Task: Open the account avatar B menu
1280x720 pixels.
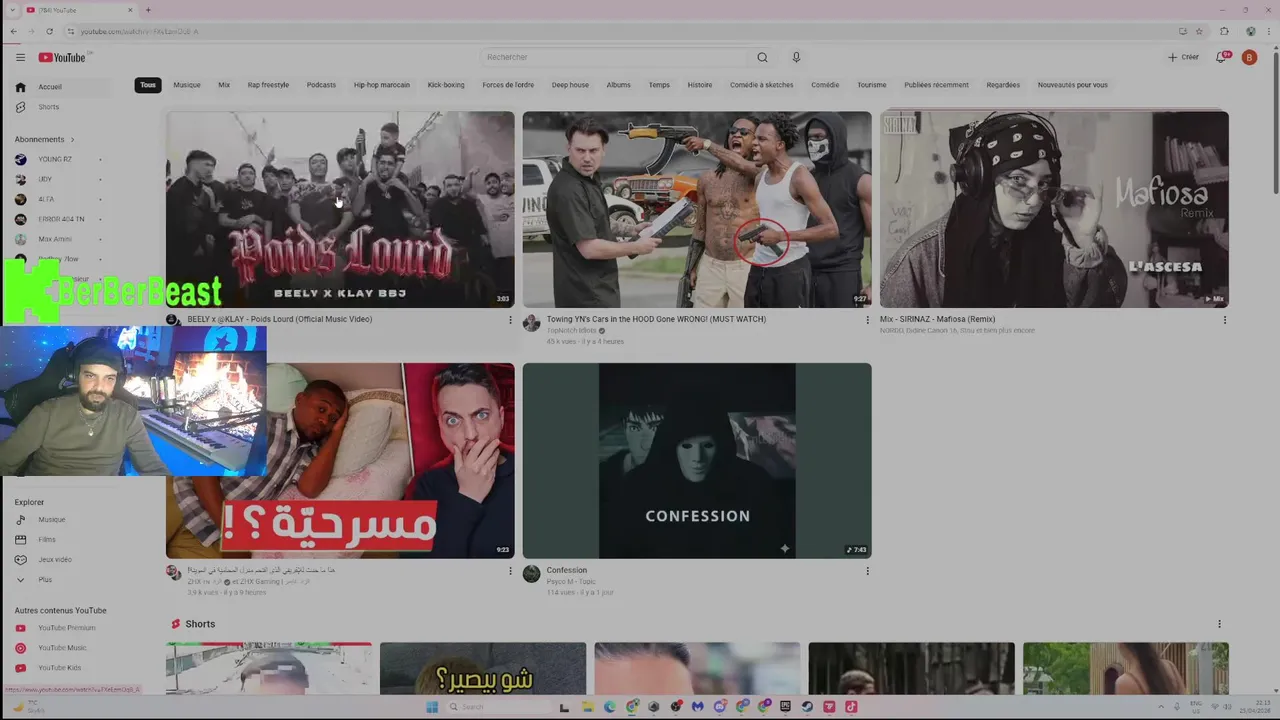Action: point(1249,57)
